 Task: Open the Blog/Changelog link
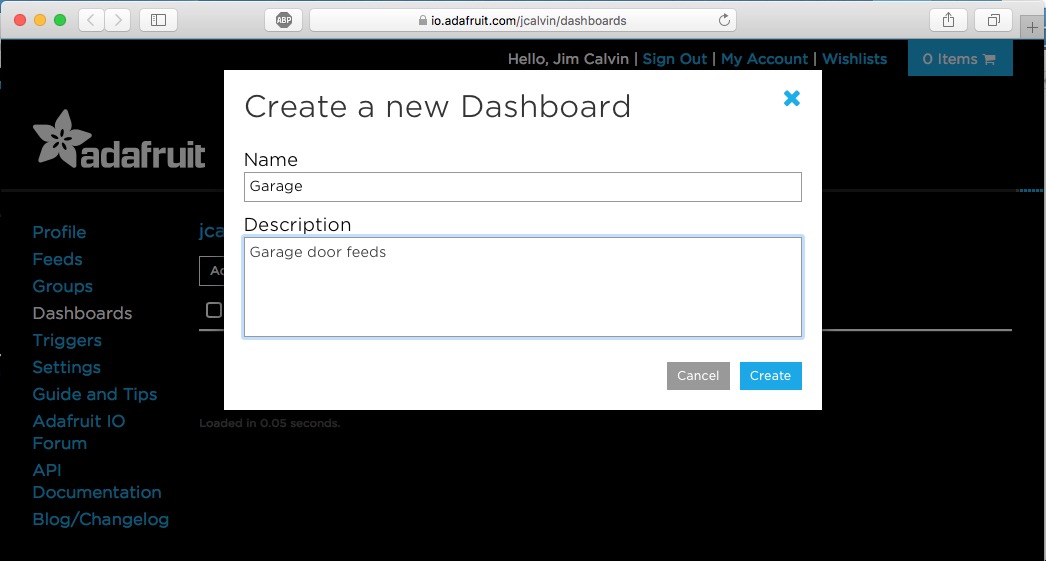point(101,519)
